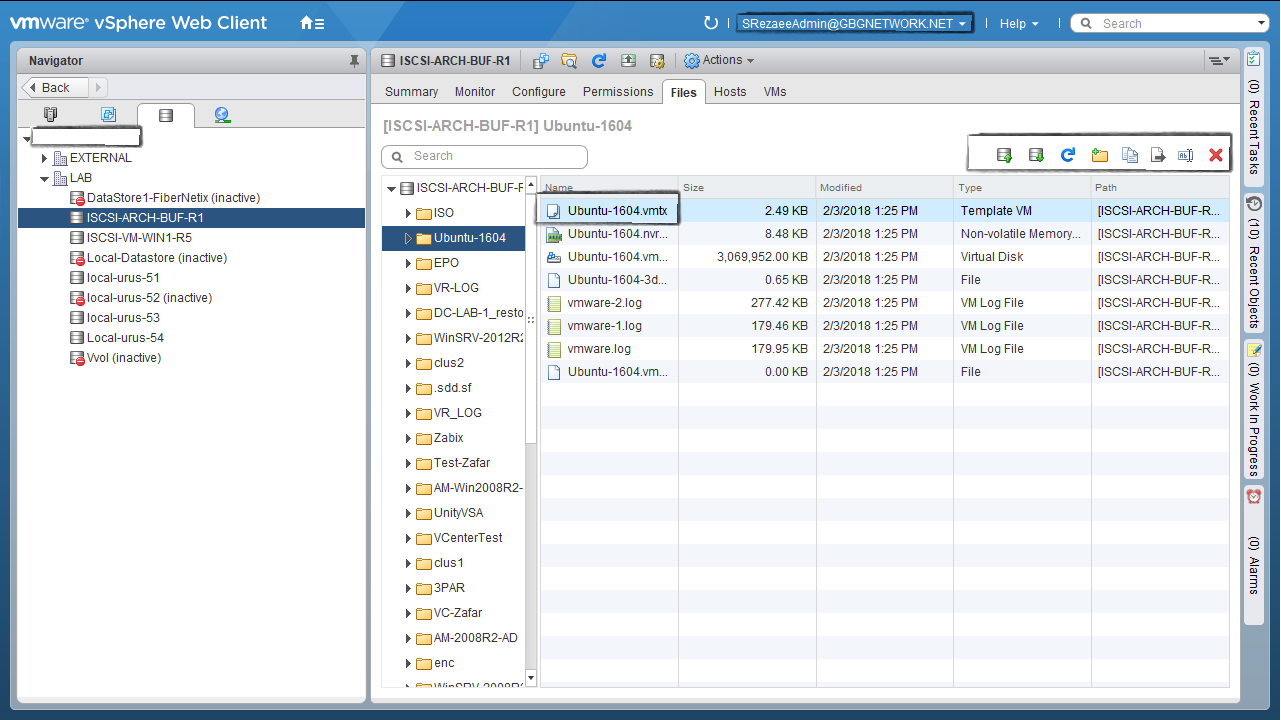Screen dimensions: 1281x720
Task: Create a new folder in the datastore
Action: 1100,155
